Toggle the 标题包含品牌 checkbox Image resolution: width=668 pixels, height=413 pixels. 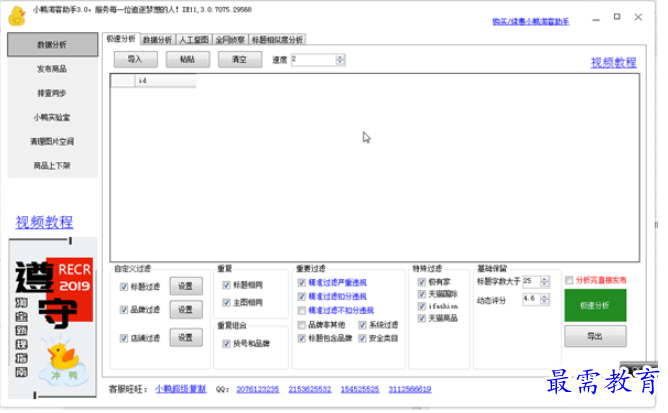point(302,338)
